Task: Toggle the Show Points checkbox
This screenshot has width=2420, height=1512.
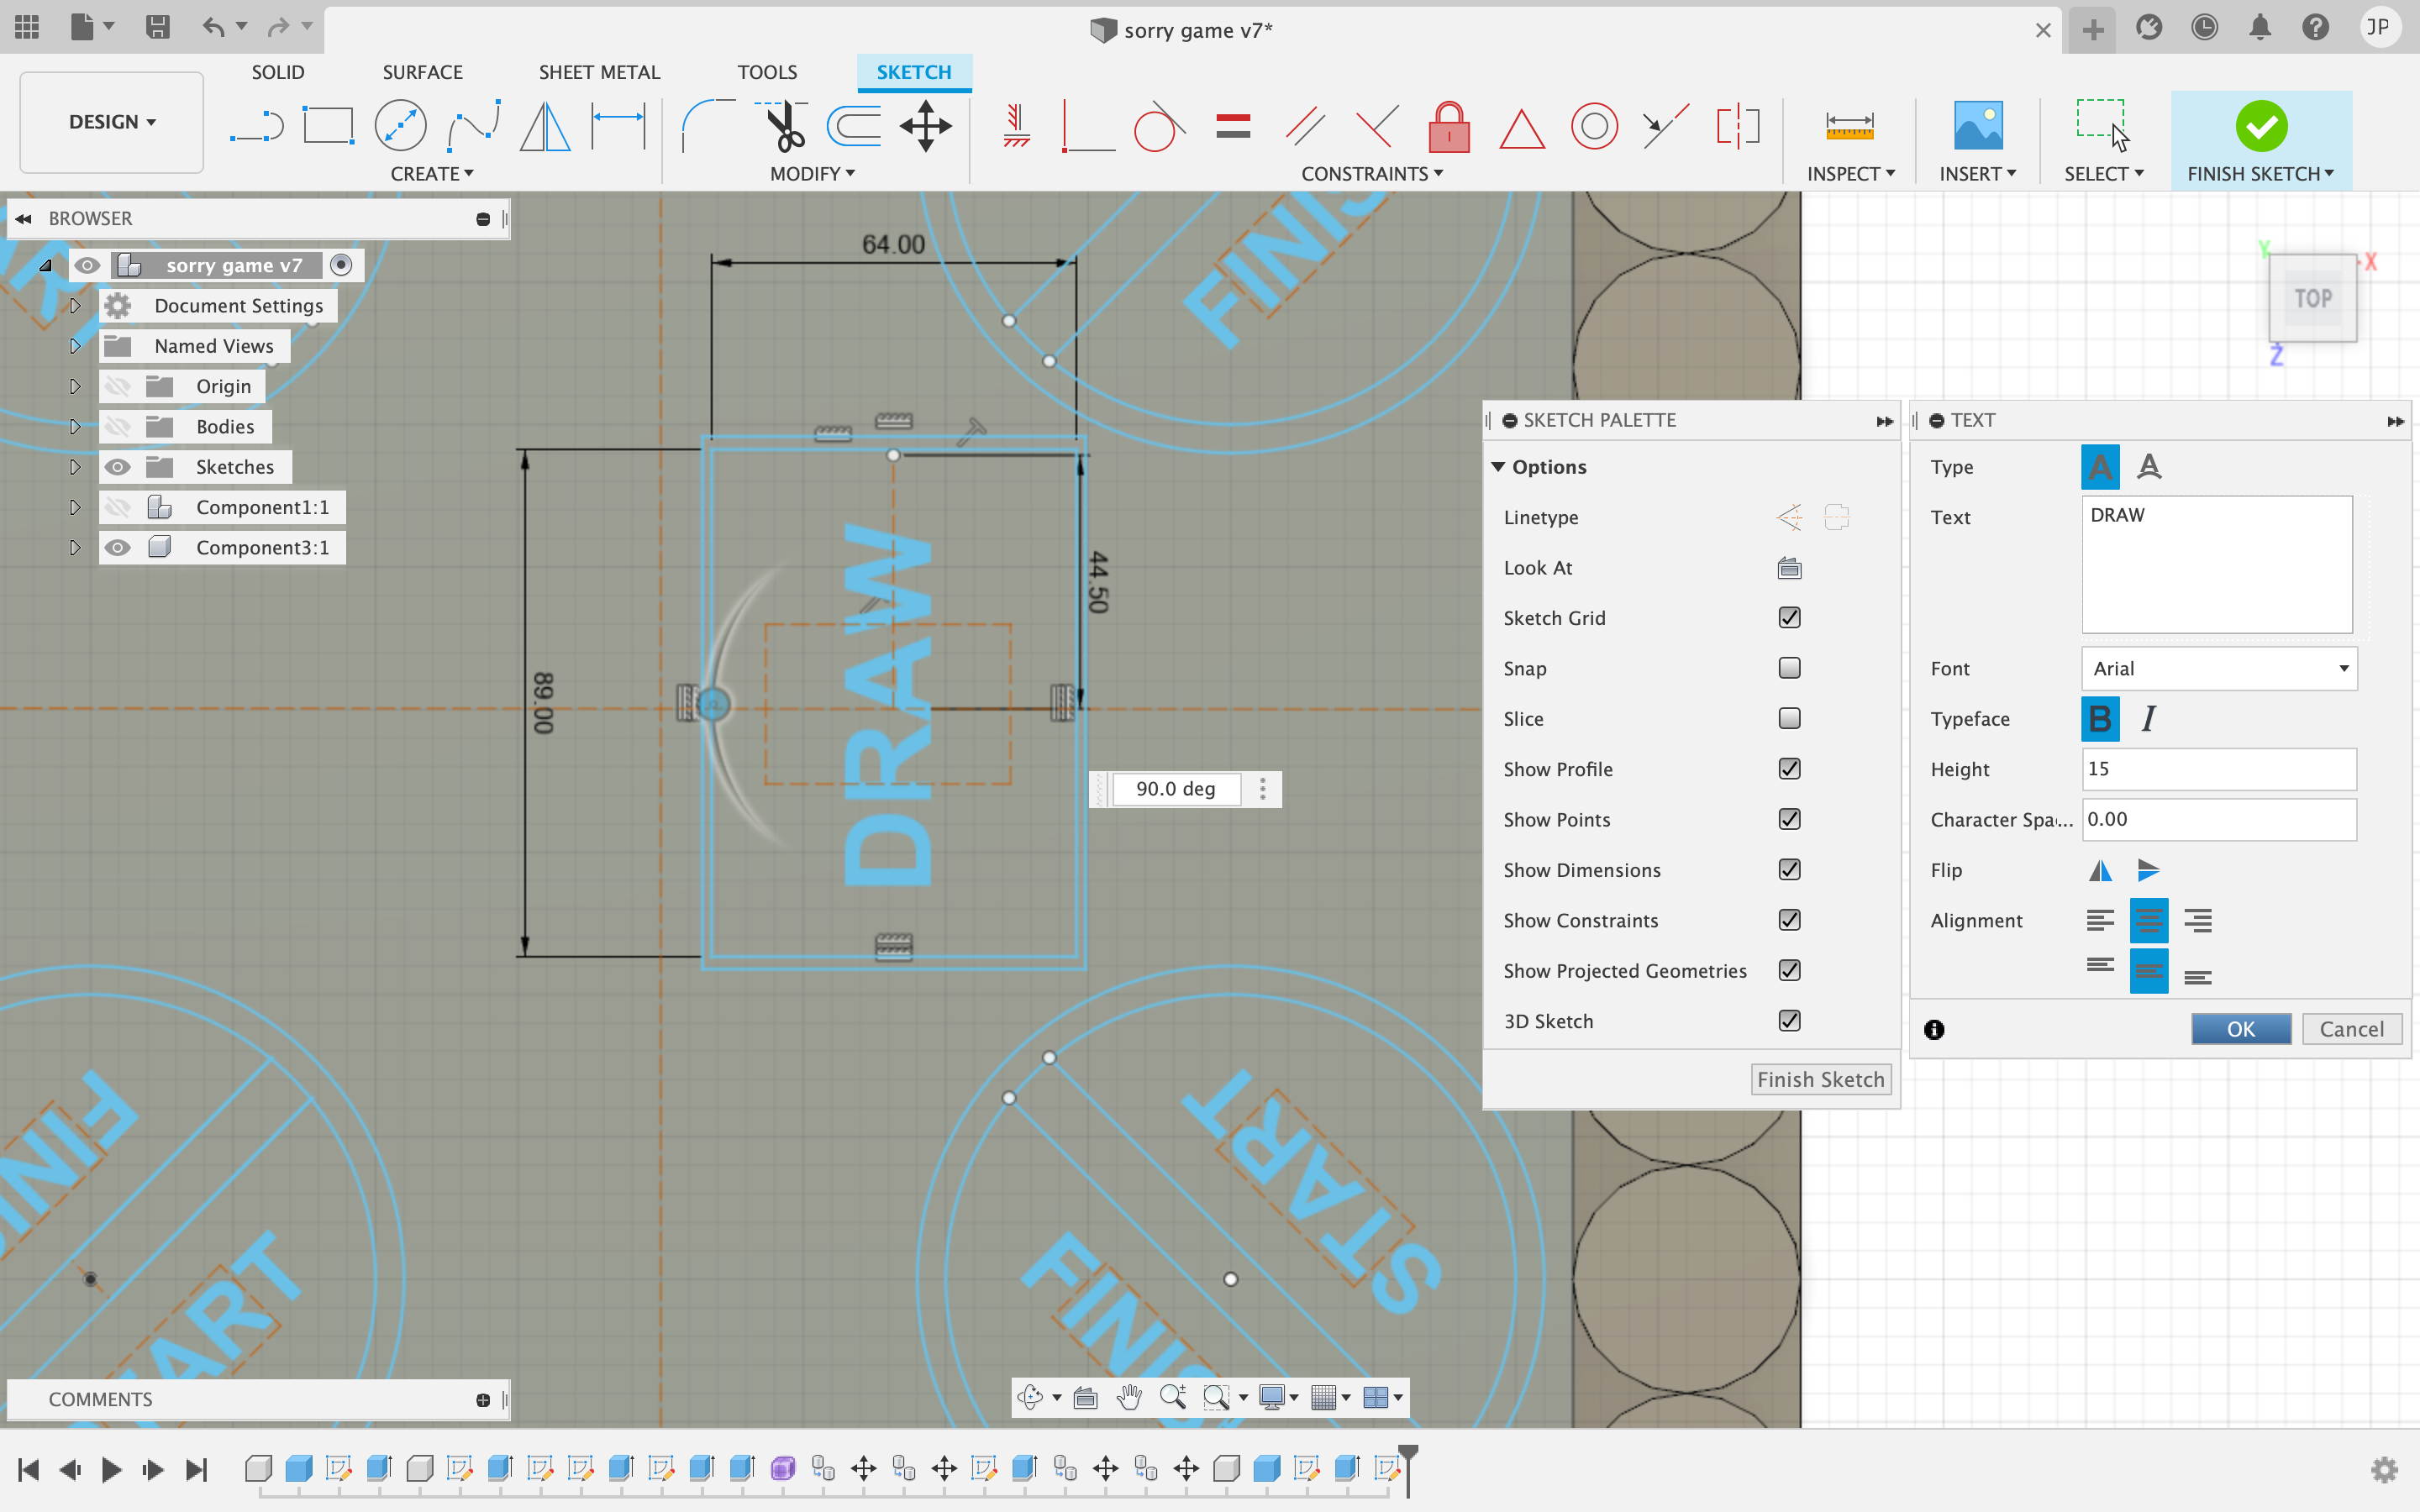Action: click(1789, 819)
